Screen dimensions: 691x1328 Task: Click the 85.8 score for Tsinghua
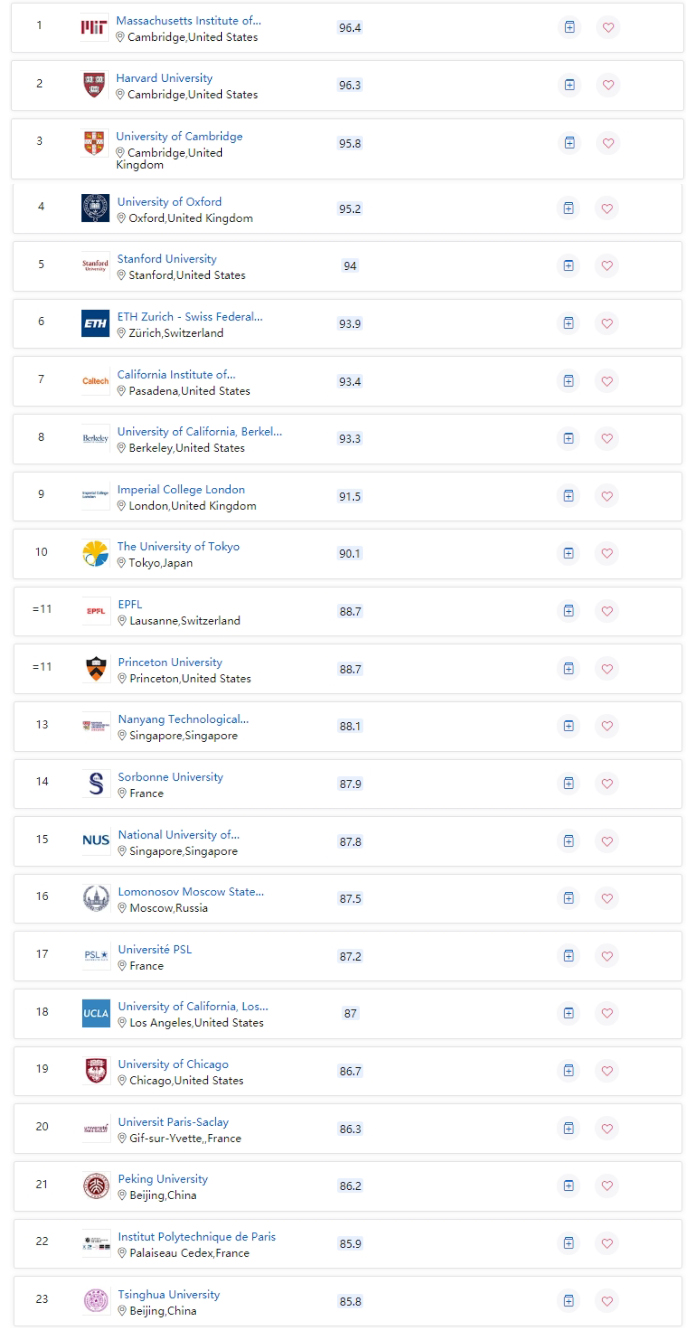[x=350, y=1302]
